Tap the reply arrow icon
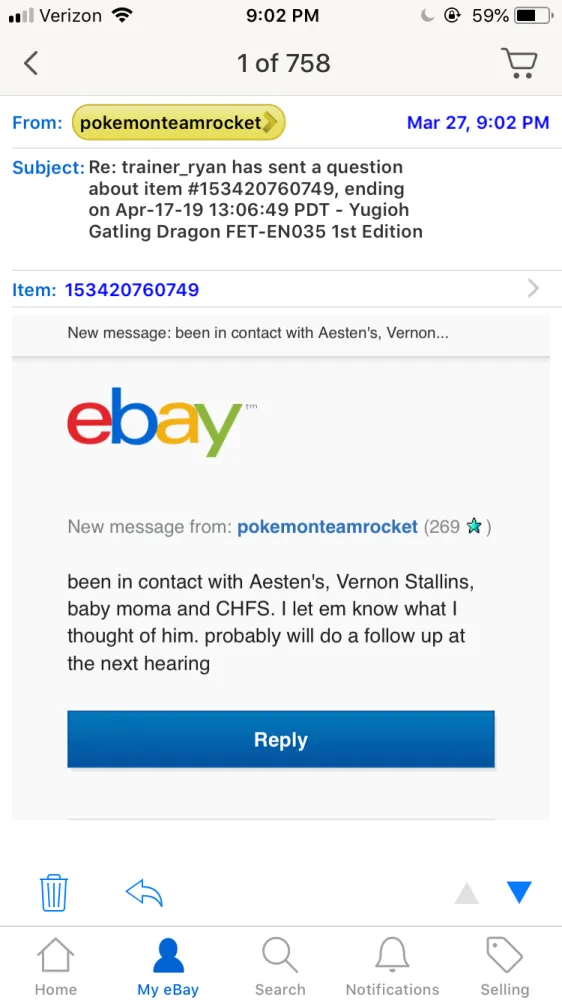This screenshot has width=562, height=1000. 144,892
